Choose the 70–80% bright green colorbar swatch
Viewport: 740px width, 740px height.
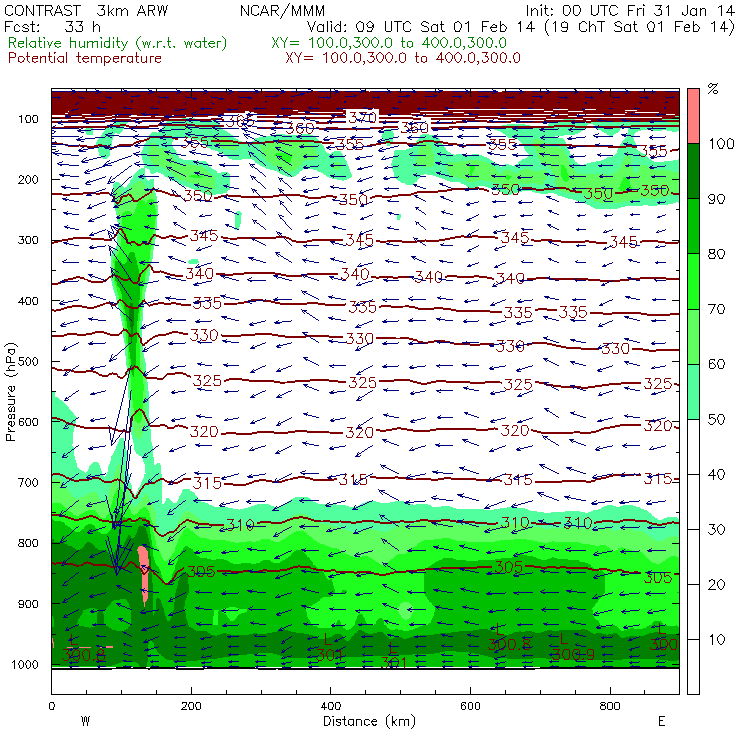[693, 281]
